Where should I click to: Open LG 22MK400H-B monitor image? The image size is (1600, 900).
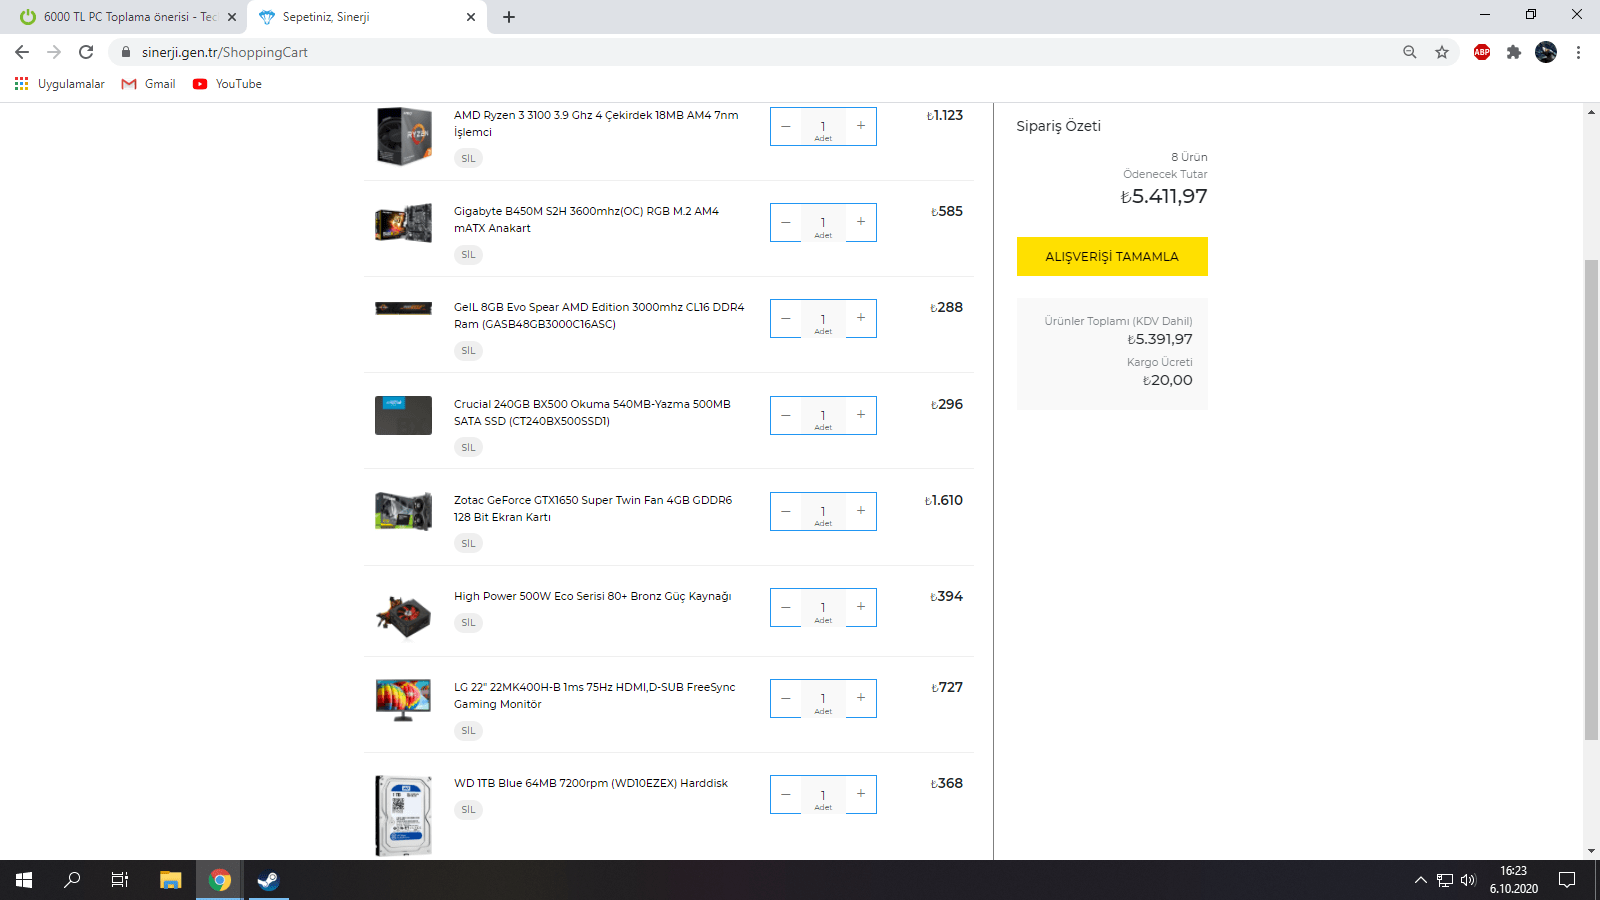(404, 700)
